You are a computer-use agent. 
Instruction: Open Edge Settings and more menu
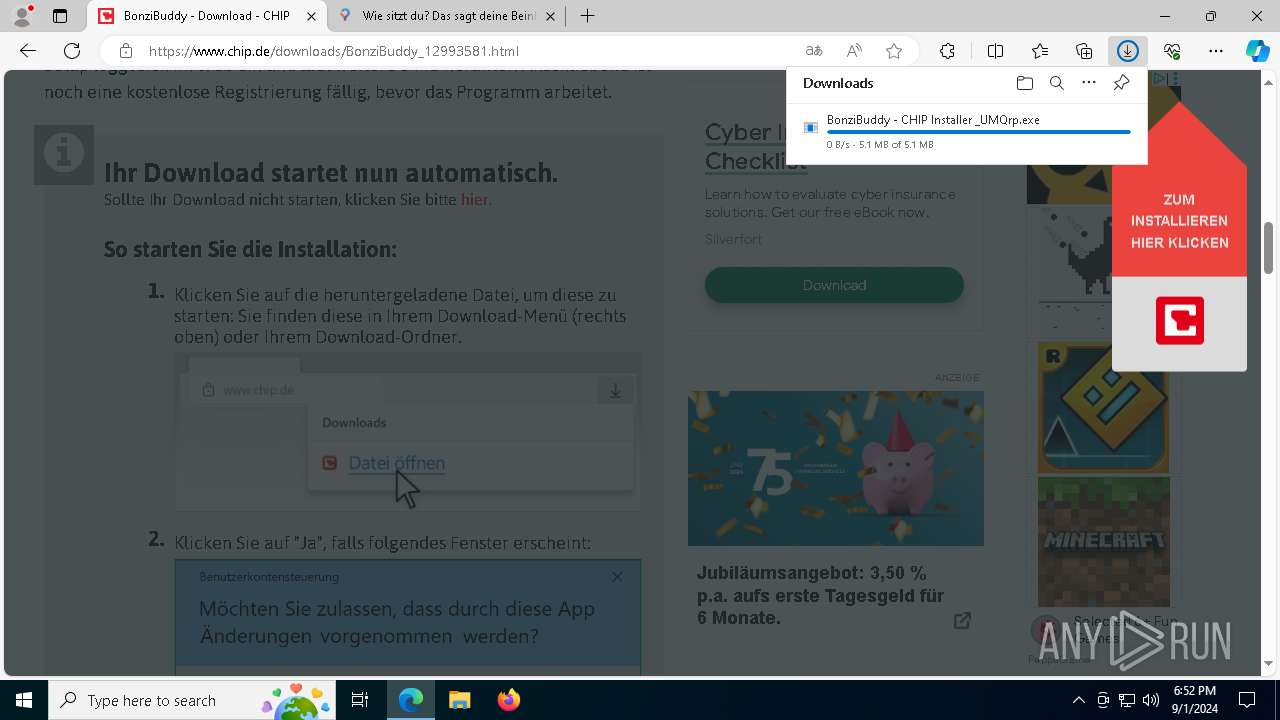(x=1216, y=51)
